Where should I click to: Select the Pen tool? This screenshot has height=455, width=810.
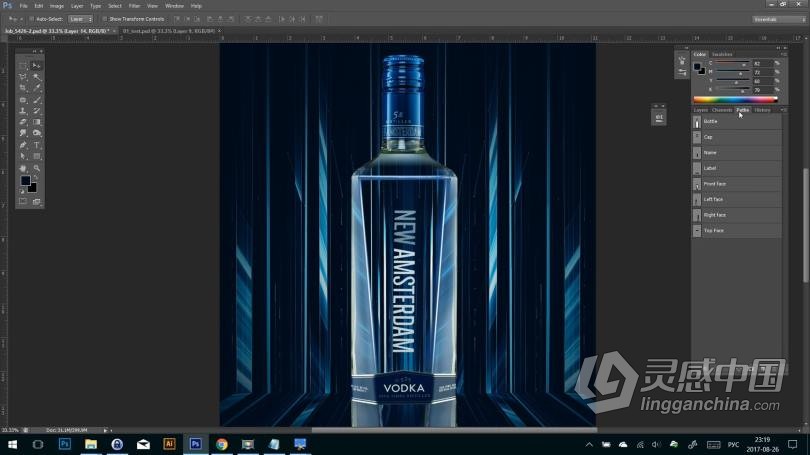point(23,145)
